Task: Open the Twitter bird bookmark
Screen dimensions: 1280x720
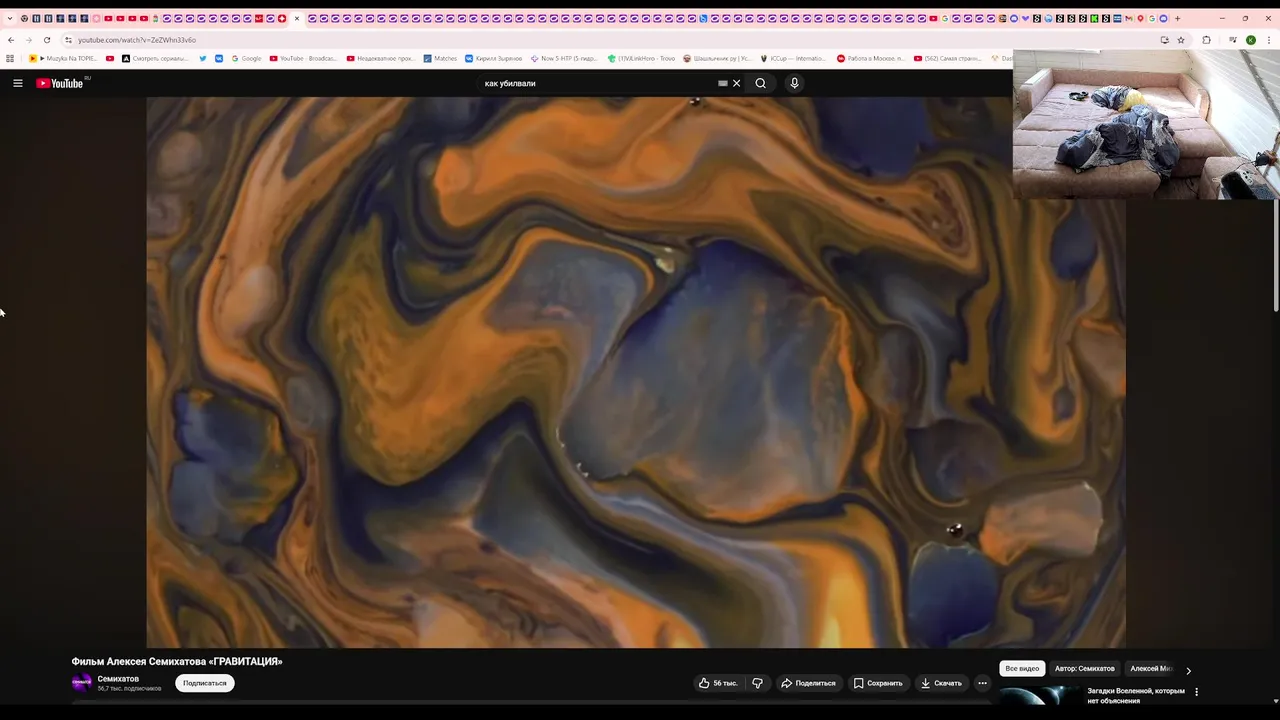Action: tap(203, 58)
